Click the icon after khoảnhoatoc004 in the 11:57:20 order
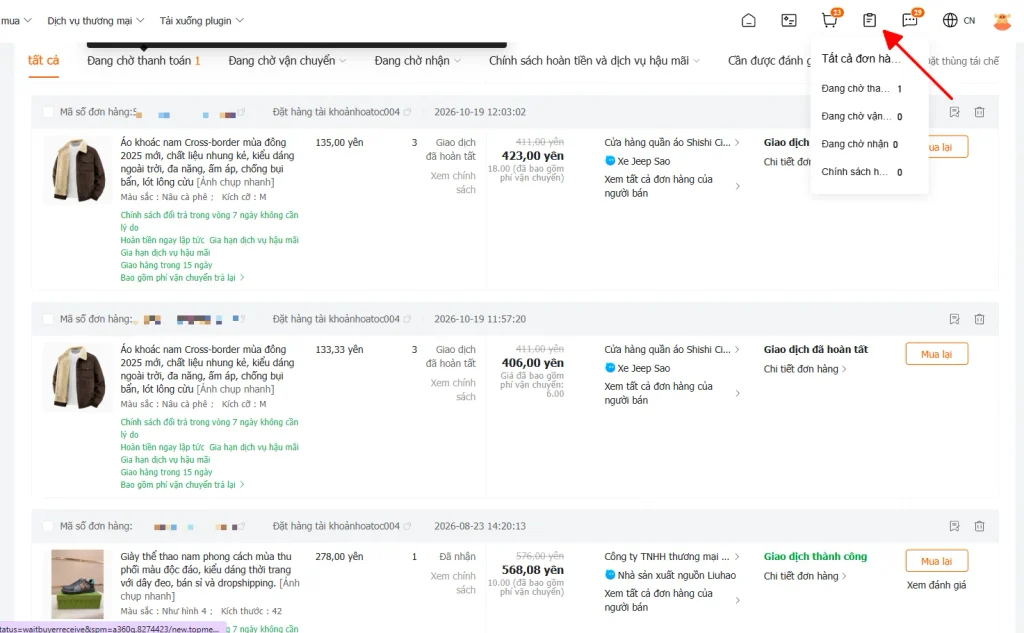 (x=408, y=319)
